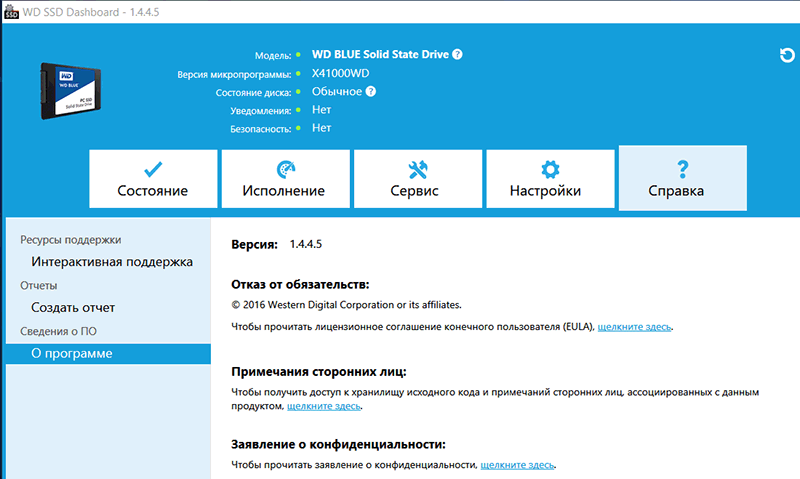Screen dimensions: 800x479
Task: Click the Безопасность value Нет
Action: pos(321,128)
